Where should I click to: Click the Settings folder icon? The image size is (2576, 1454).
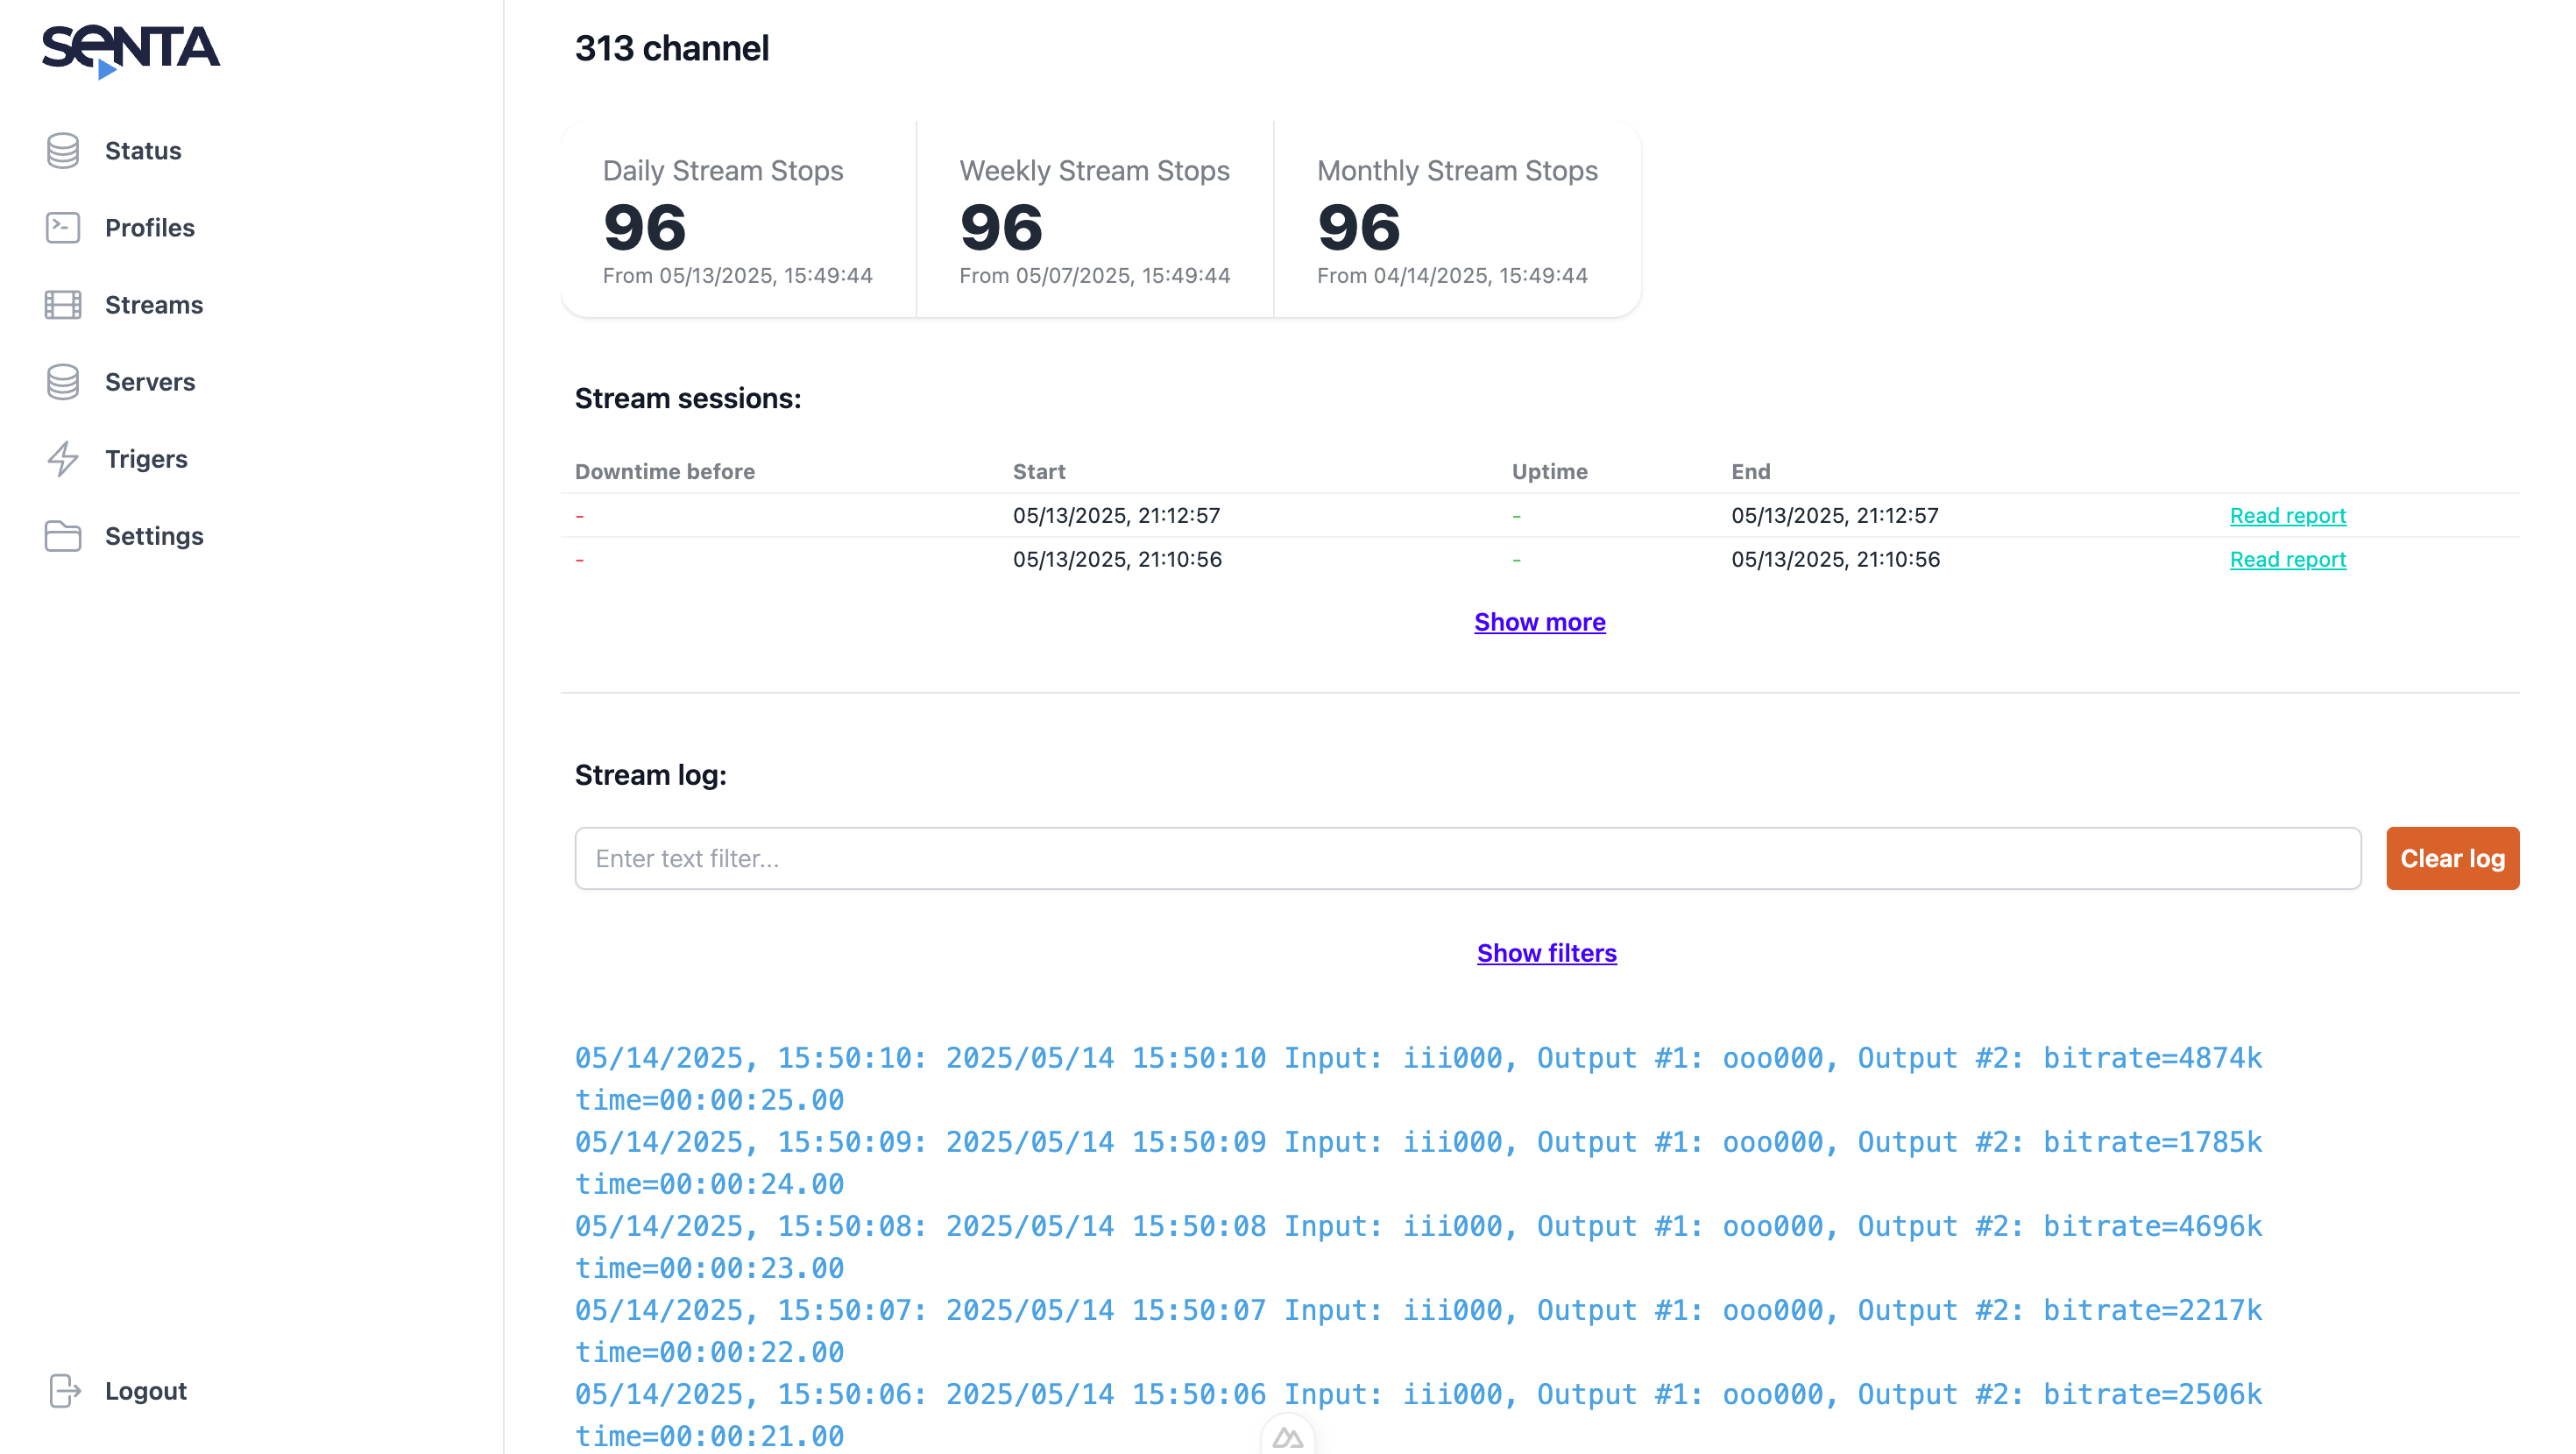63,536
